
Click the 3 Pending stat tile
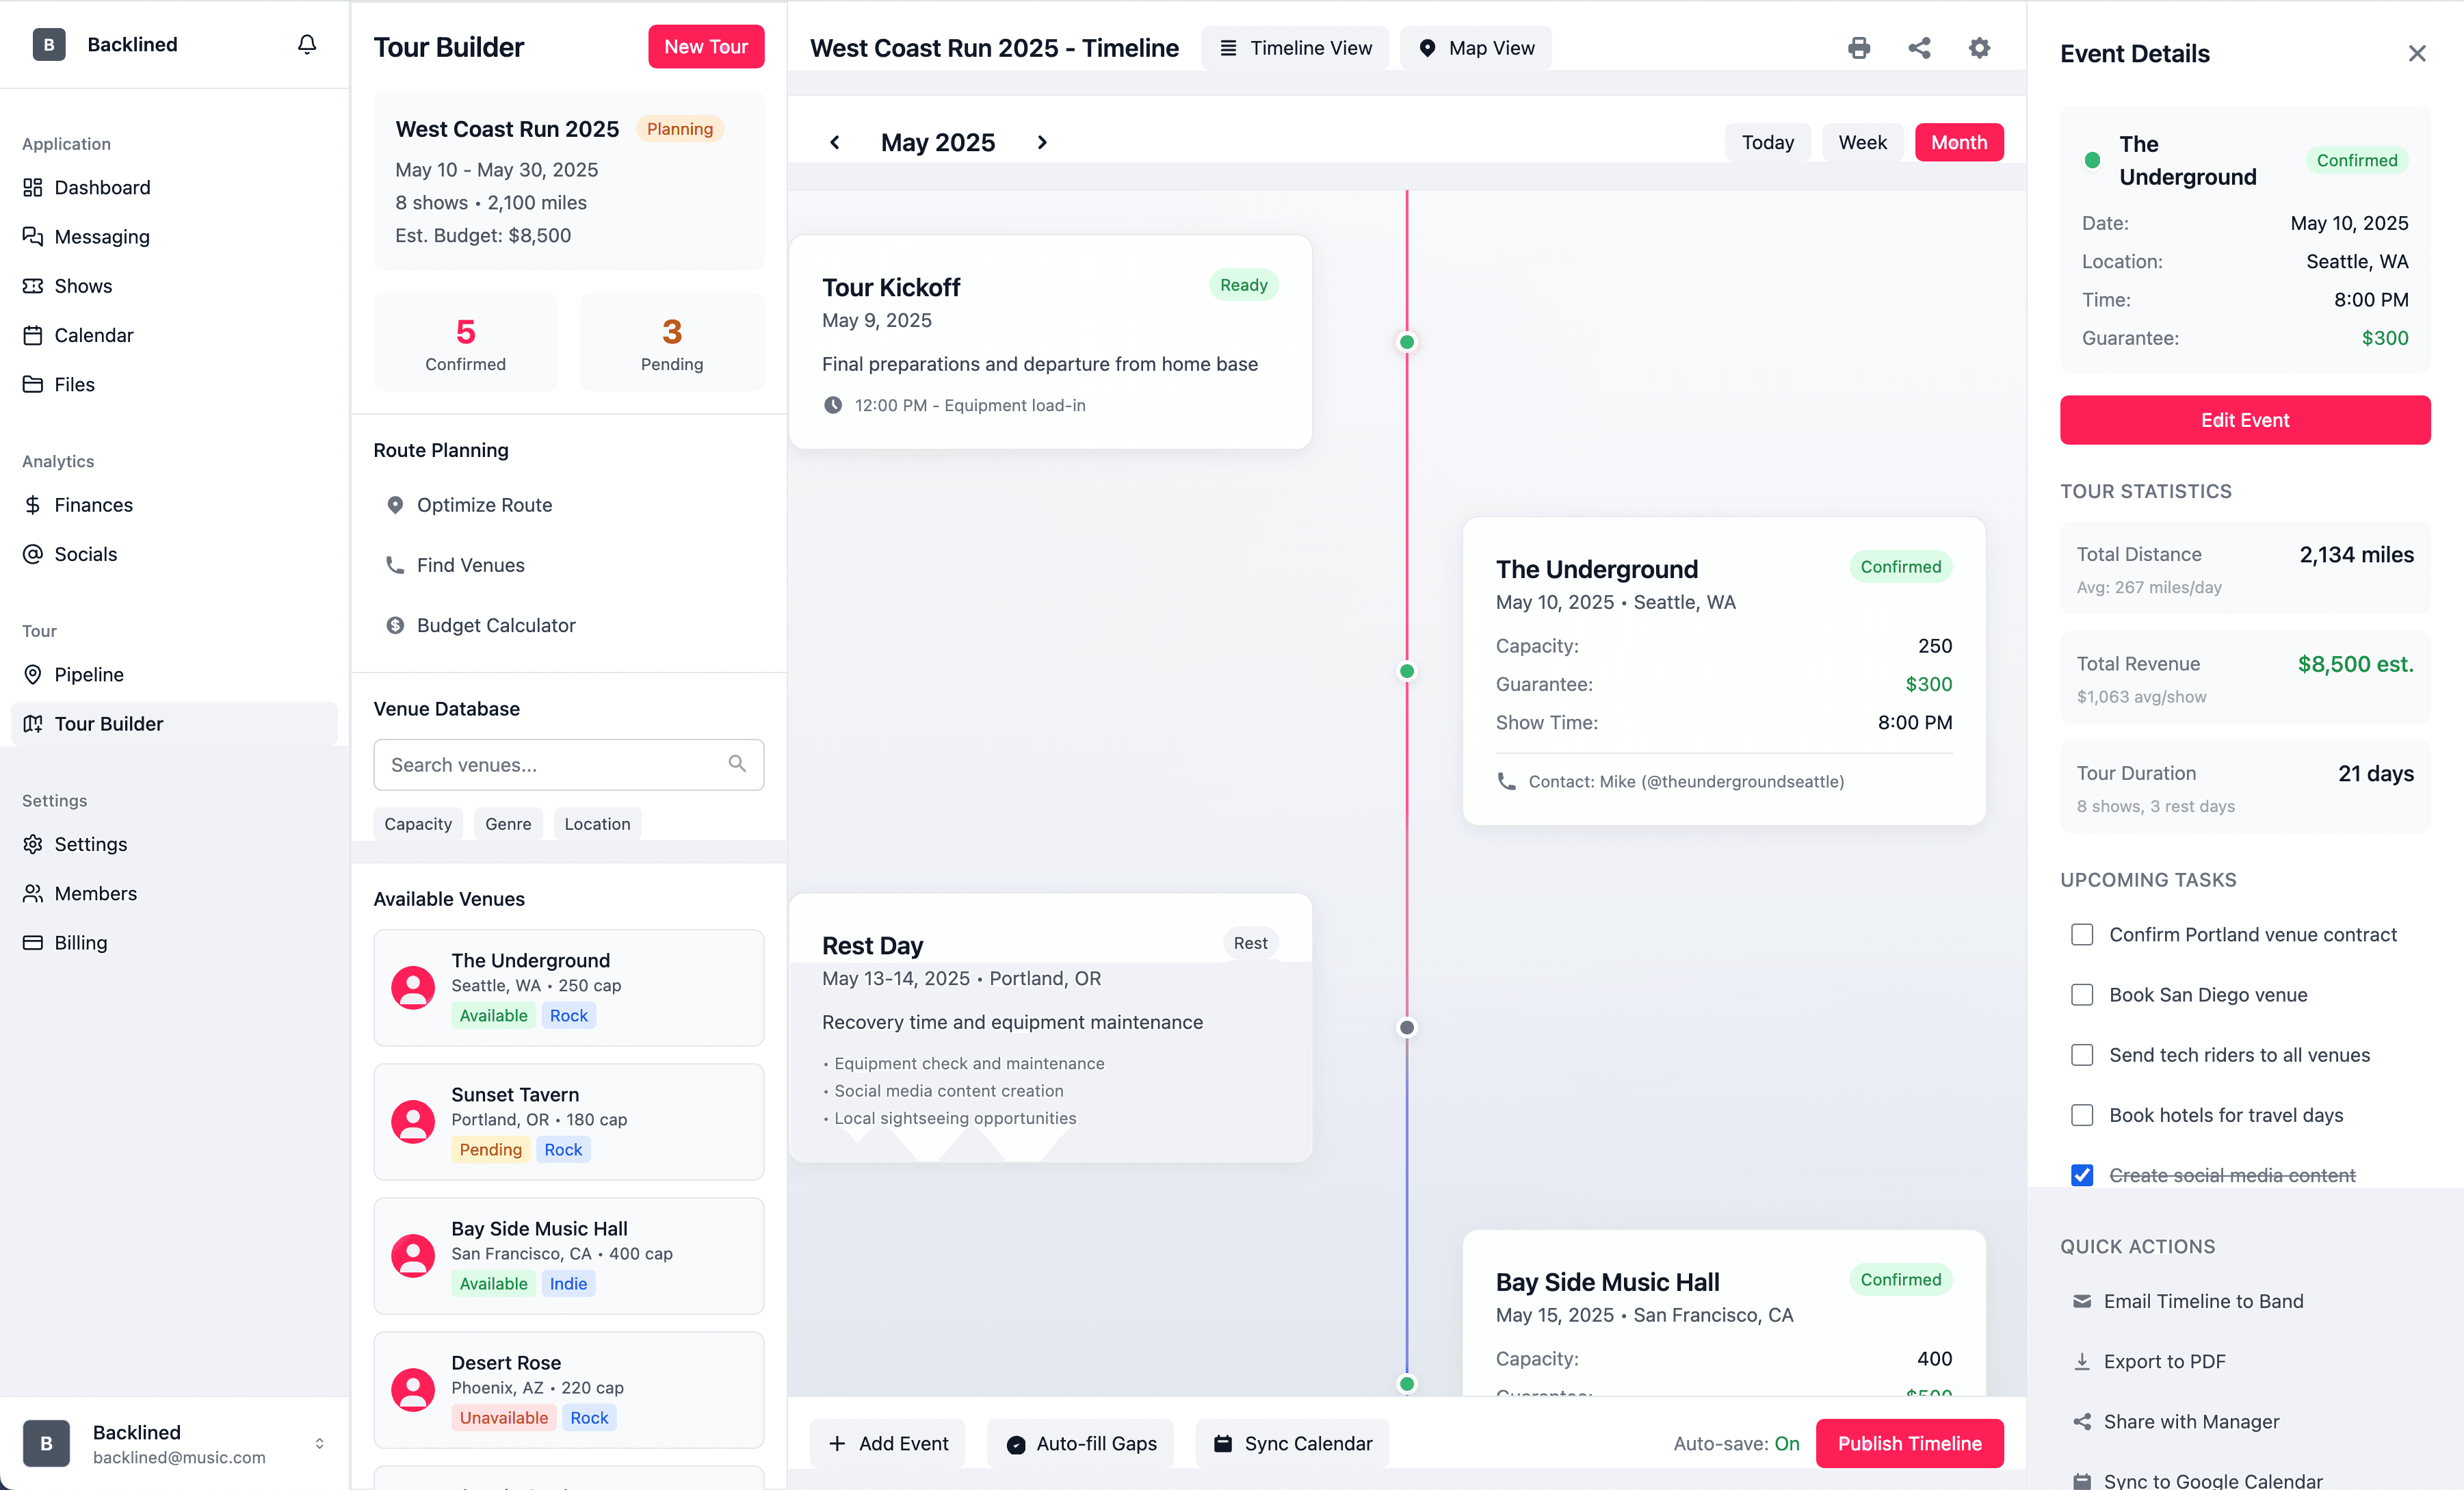(672, 342)
